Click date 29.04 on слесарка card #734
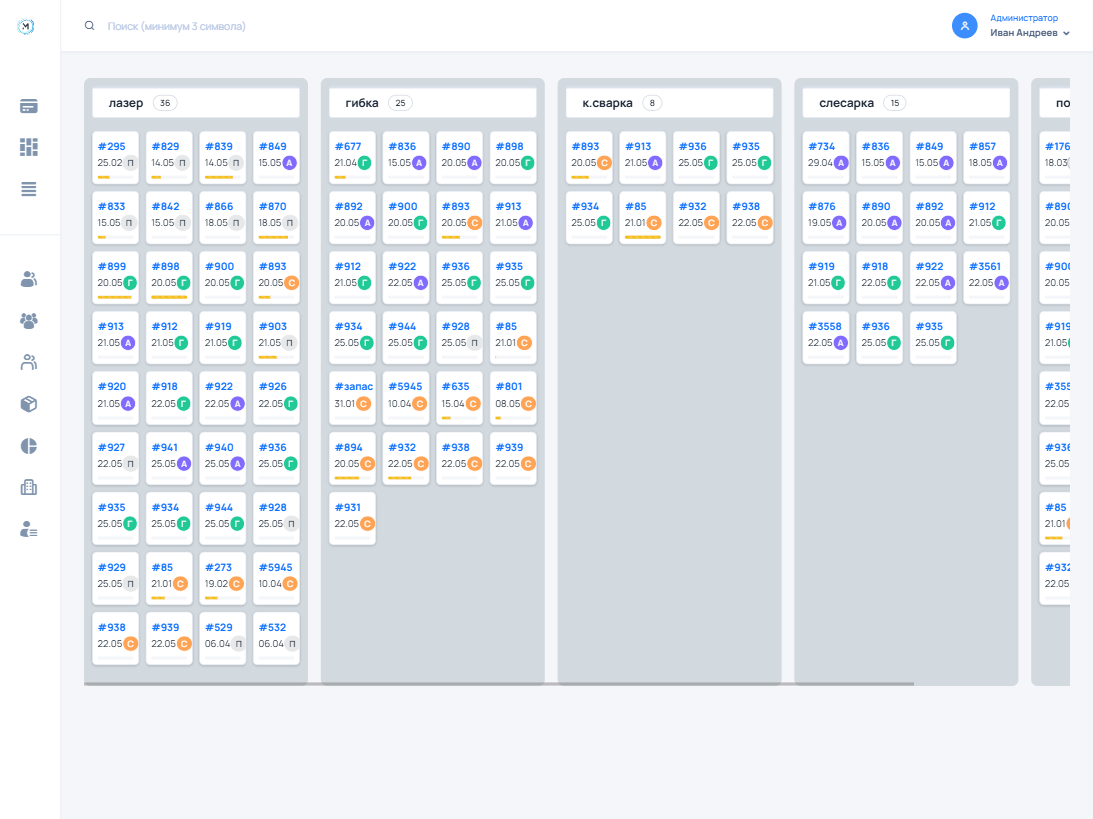This screenshot has height=819, width=1093. [820, 163]
